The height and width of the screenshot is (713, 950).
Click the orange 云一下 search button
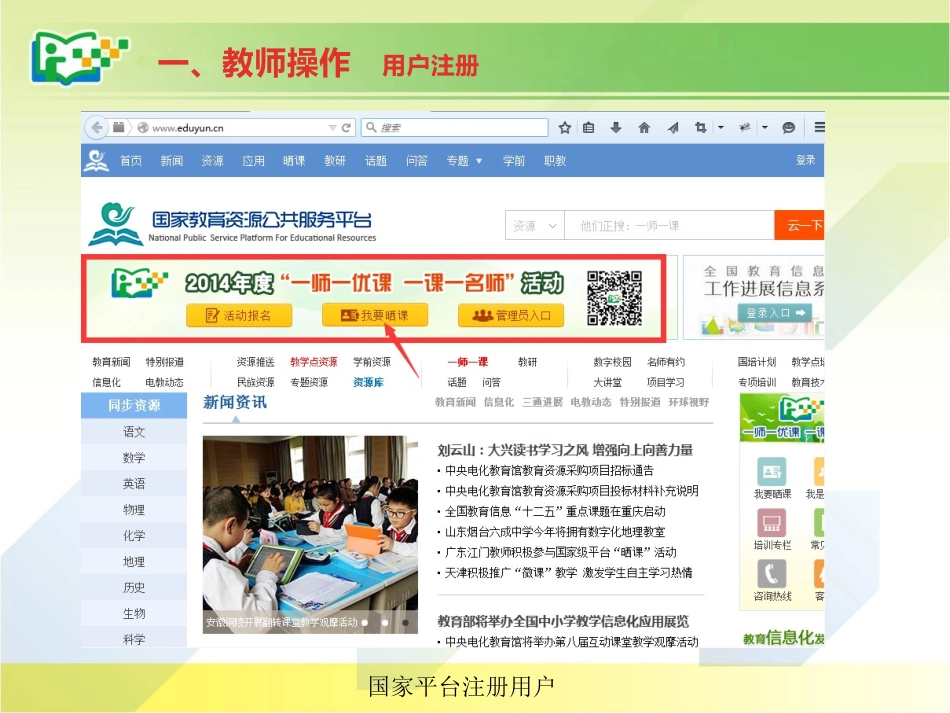tap(800, 225)
